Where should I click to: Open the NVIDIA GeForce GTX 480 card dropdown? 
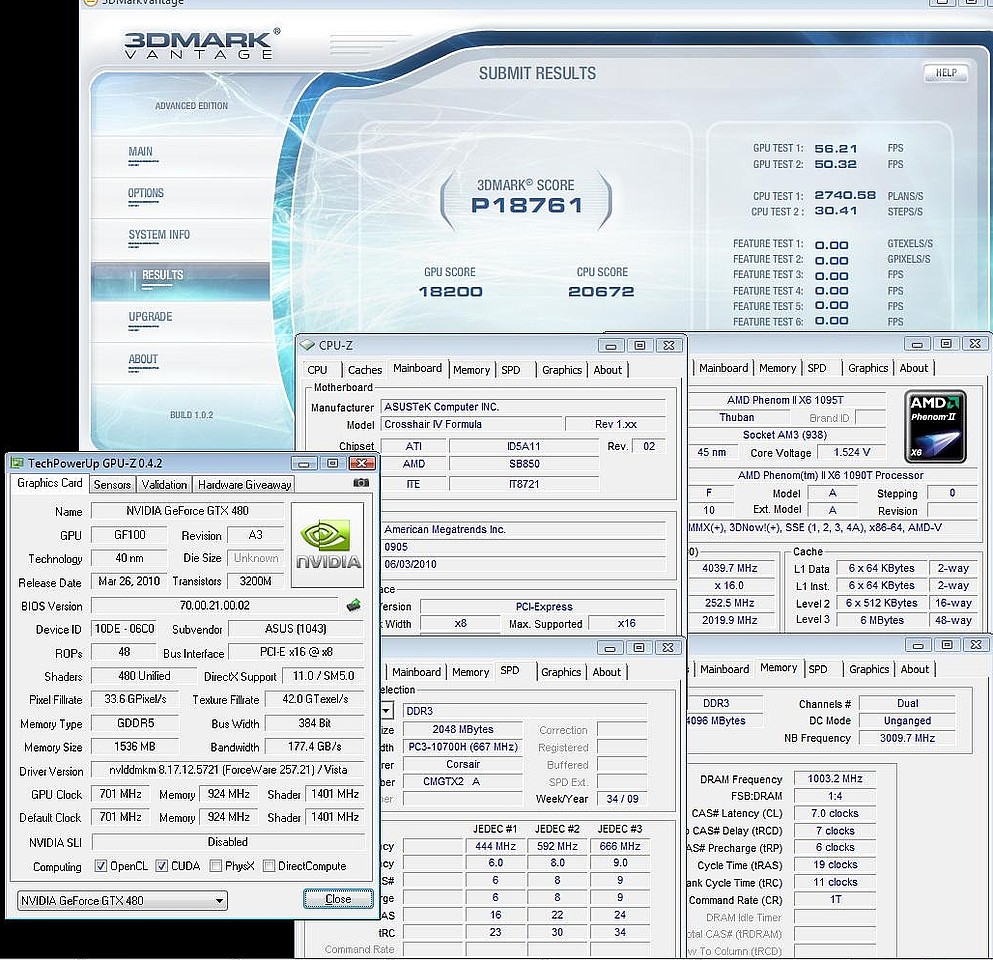pos(122,900)
